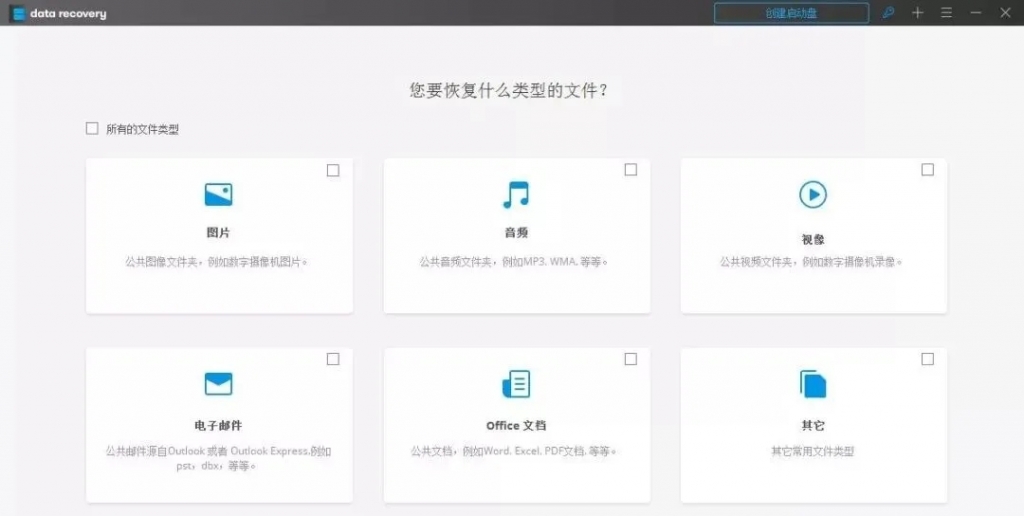Click the Office 文档 document icon
The height and width of the screenshot is (516, 1024).
tap(516, 384)
